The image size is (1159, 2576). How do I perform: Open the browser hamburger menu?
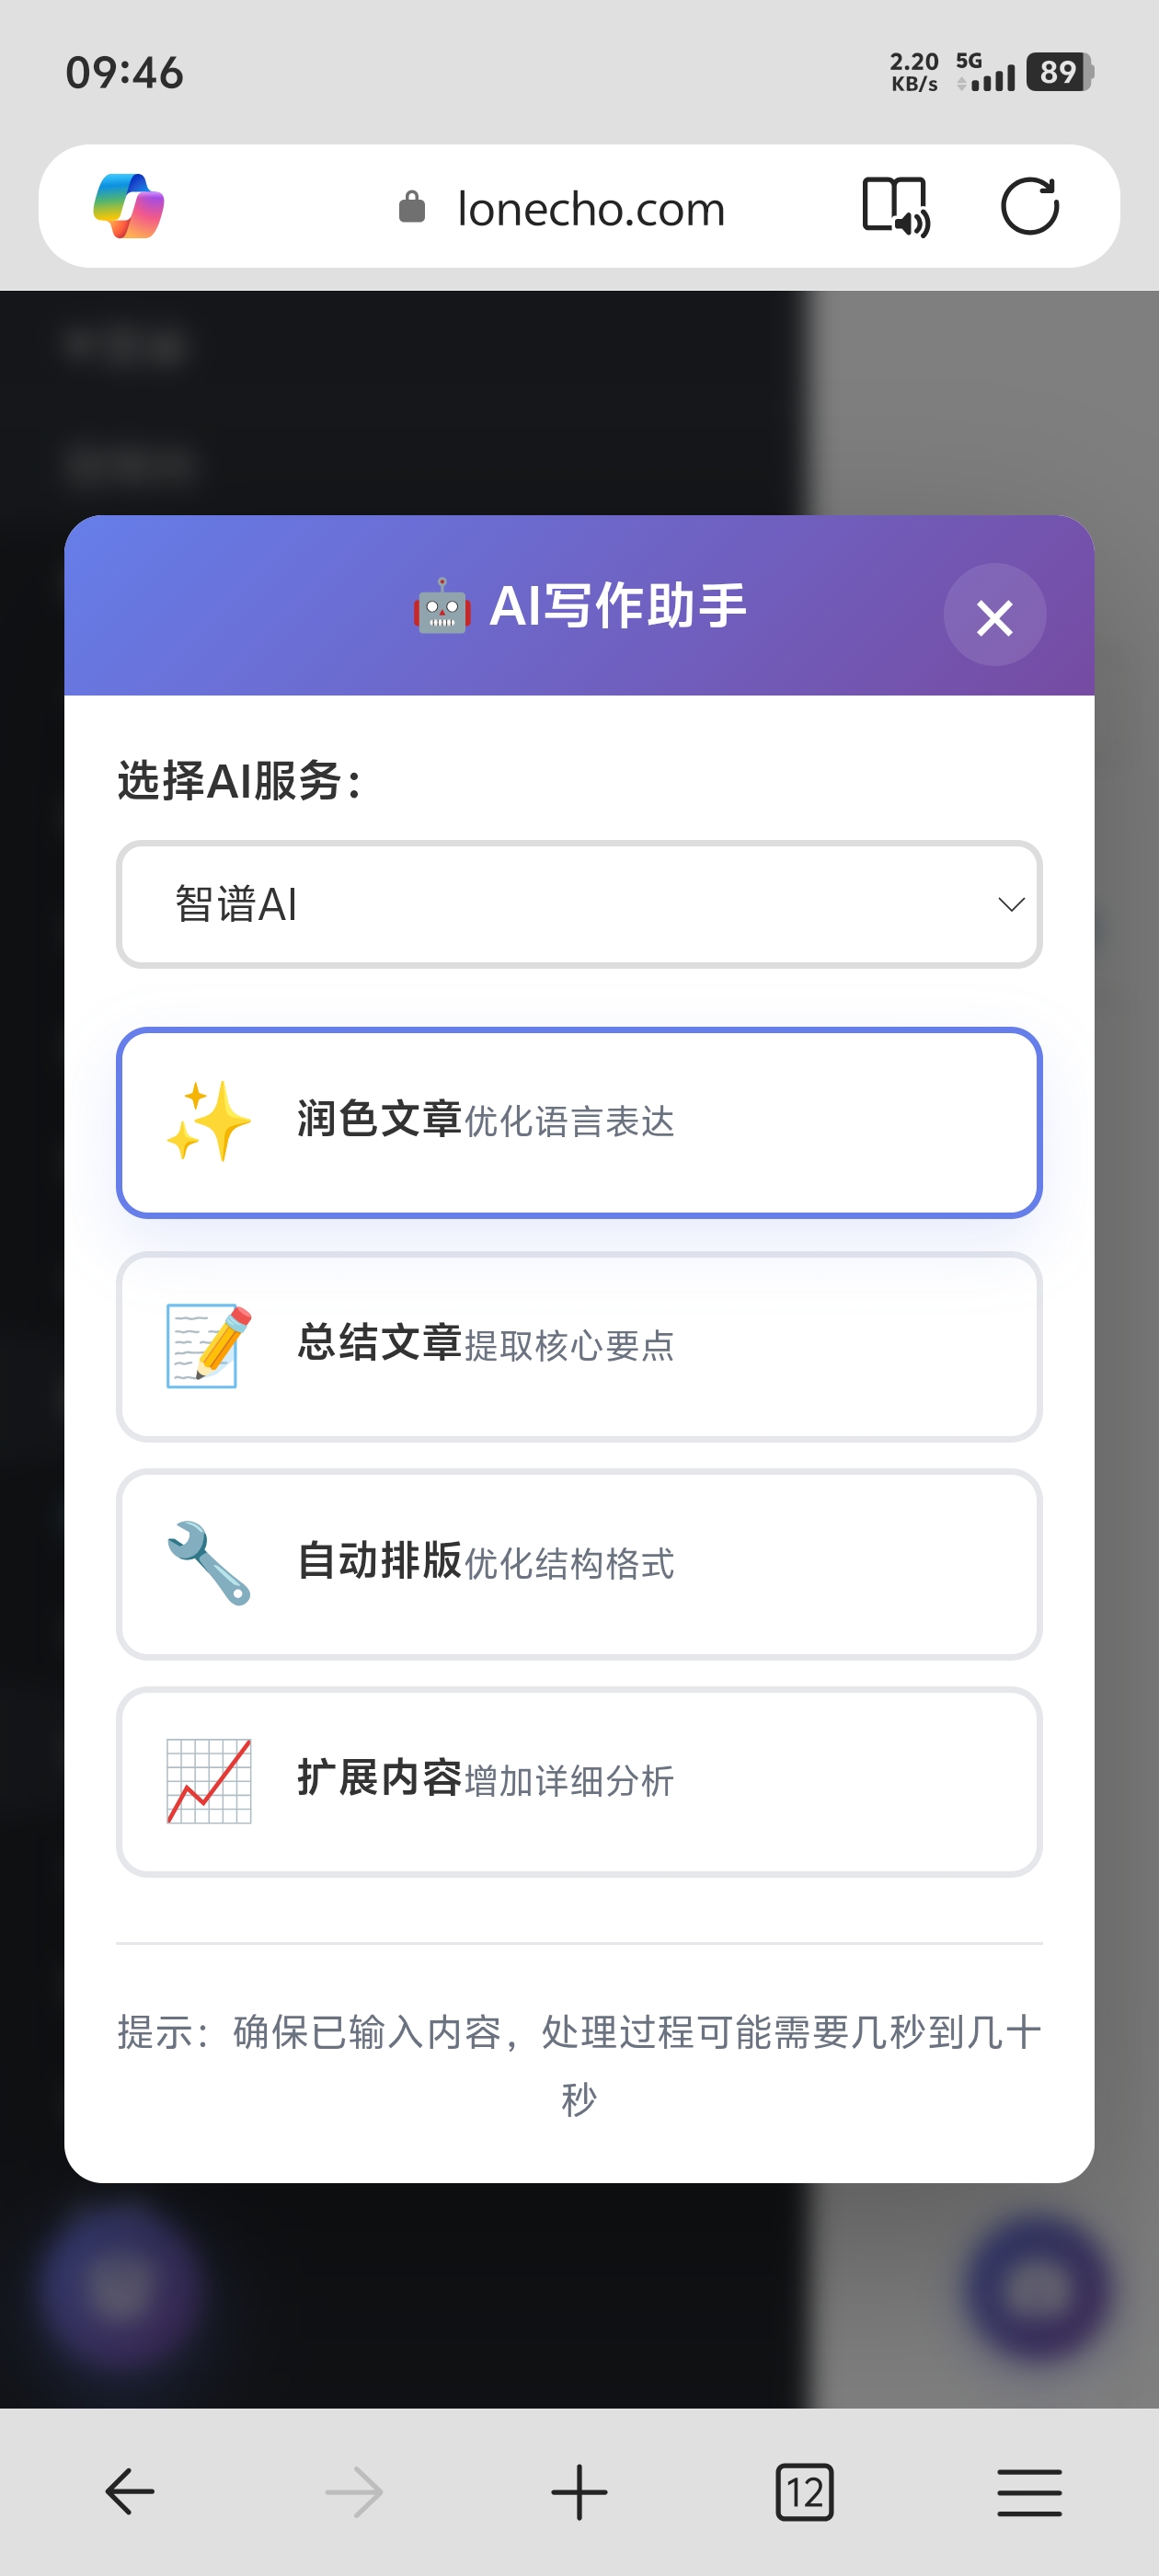[1029, 2491]
